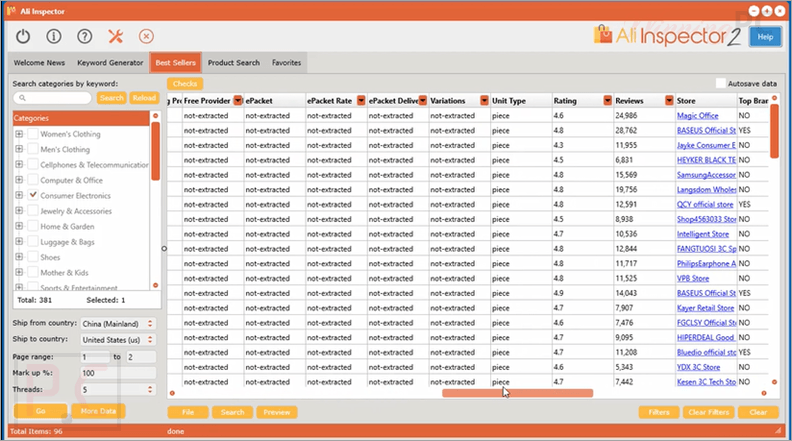This screenshot has width=792, height=441.
Task: Open the Magic Office store link
Action: coord(697,116)
